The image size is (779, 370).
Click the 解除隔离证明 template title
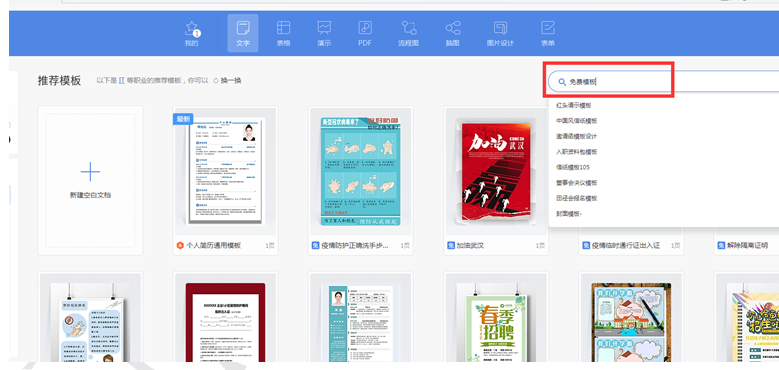[747, 245]
